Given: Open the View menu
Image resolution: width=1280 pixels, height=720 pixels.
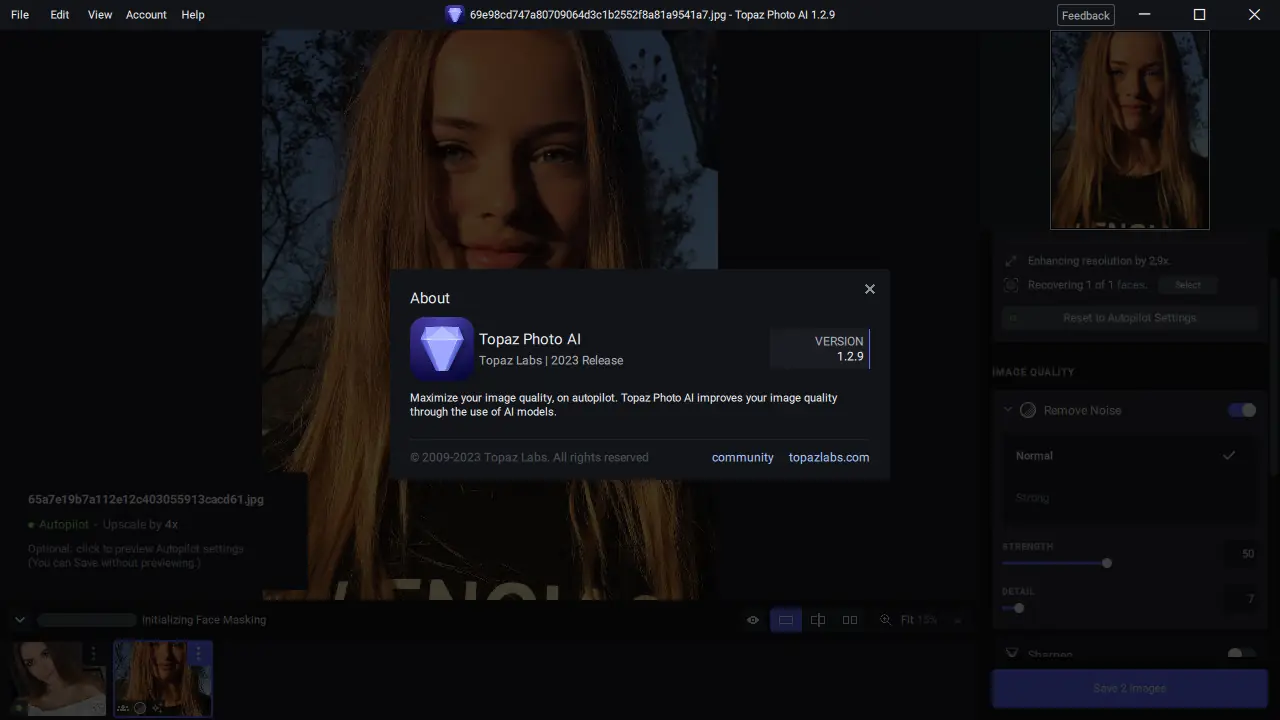Looking at the screenshot, I should click(x=100, y=15).
